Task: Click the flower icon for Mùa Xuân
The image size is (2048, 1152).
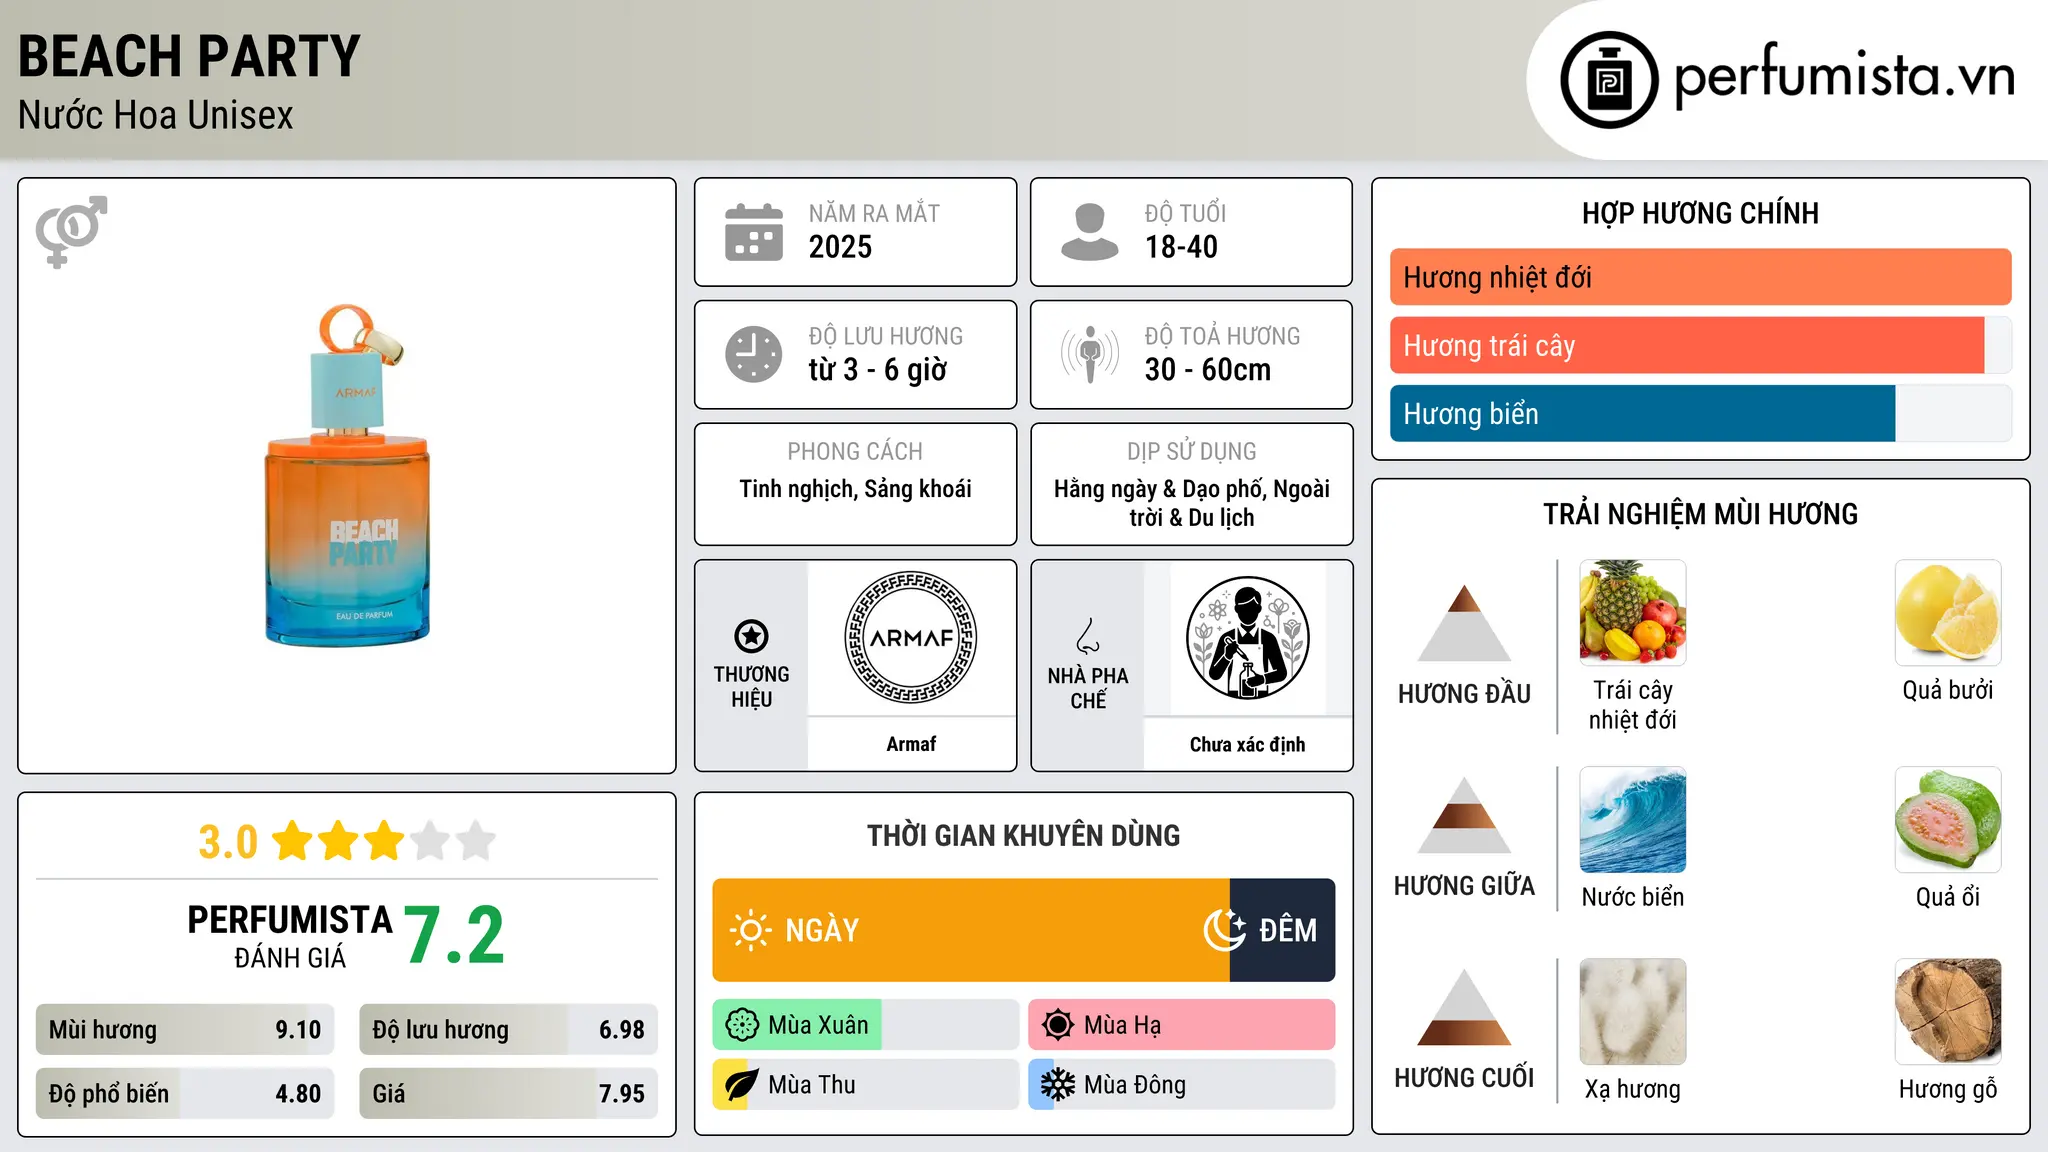Action: pos(742,1025)
